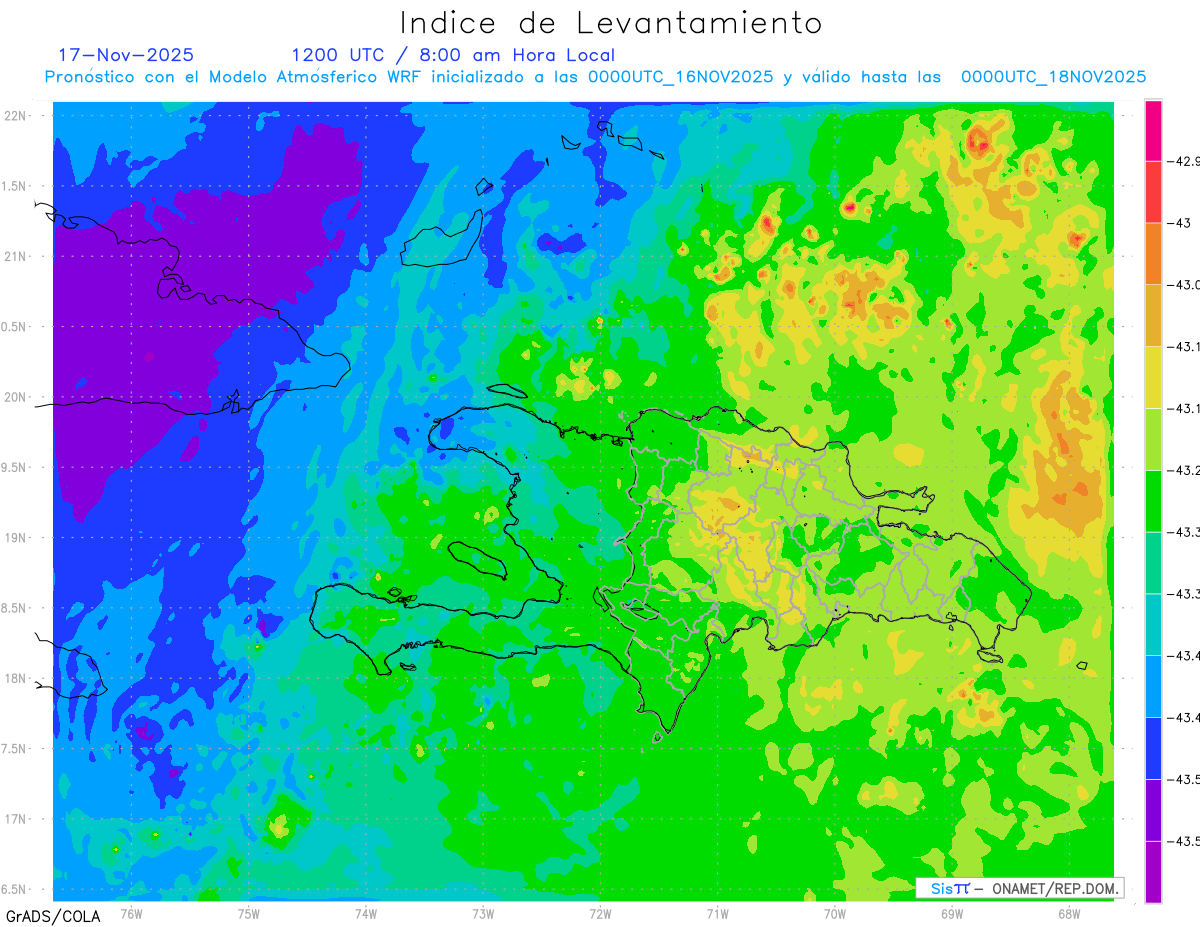This screenshot has height=927, width=1200.
Task: Click the '18N' latitude label
Action: click(17, 678)
